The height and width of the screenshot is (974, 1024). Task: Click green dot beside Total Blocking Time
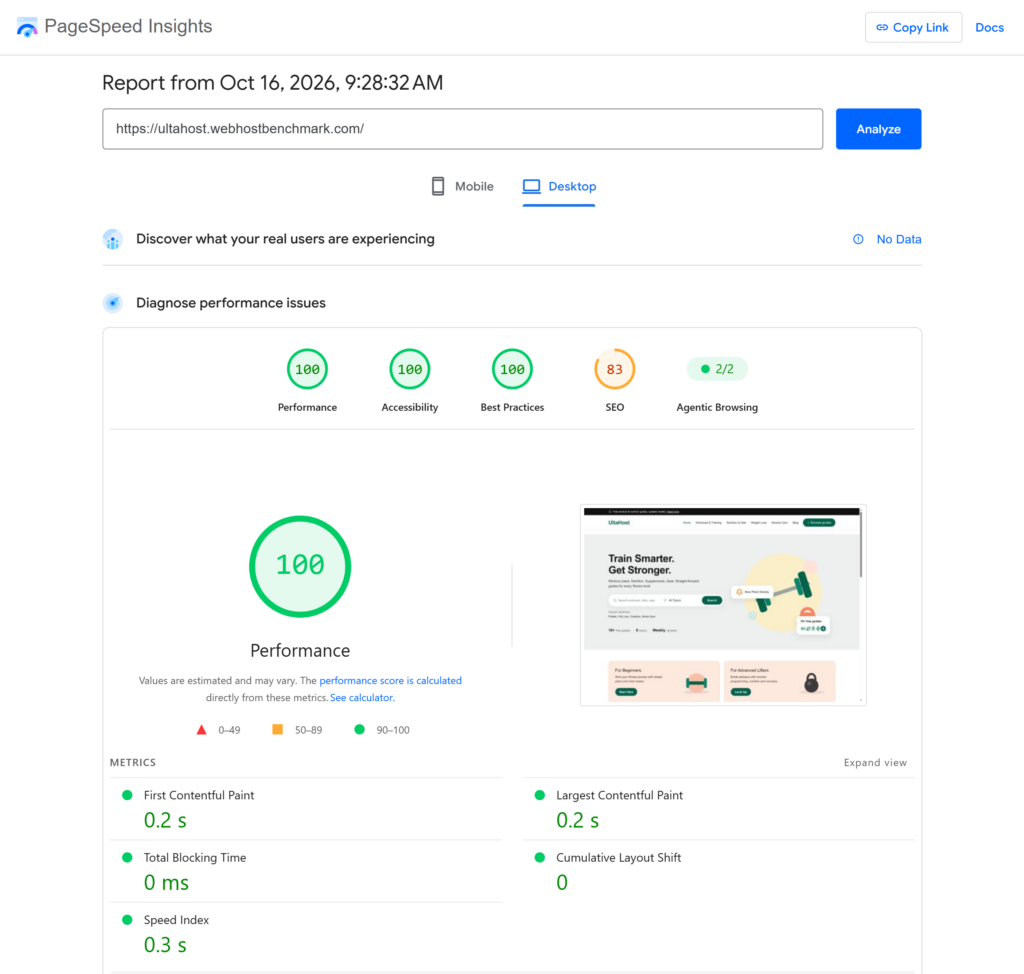pyautogui.click(x=127, y=857)
